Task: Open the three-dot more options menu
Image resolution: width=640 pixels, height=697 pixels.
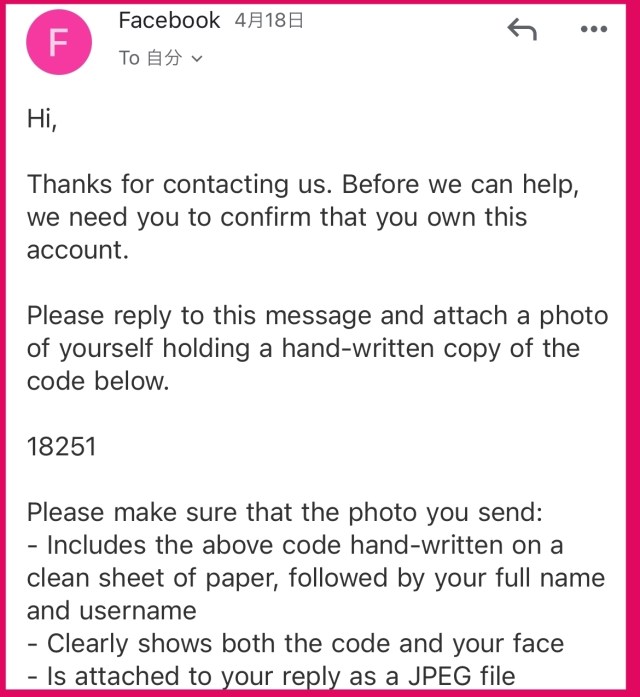Action: 594,29
